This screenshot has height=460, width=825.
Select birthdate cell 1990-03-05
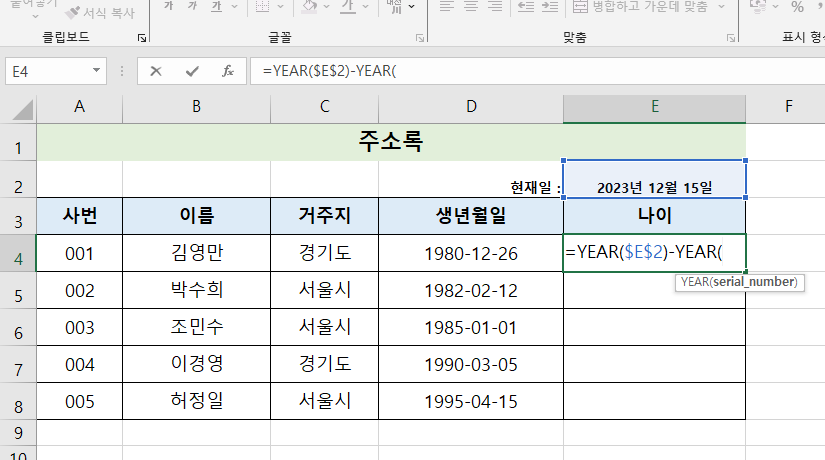pyautogui.click(x=471, y=364)
